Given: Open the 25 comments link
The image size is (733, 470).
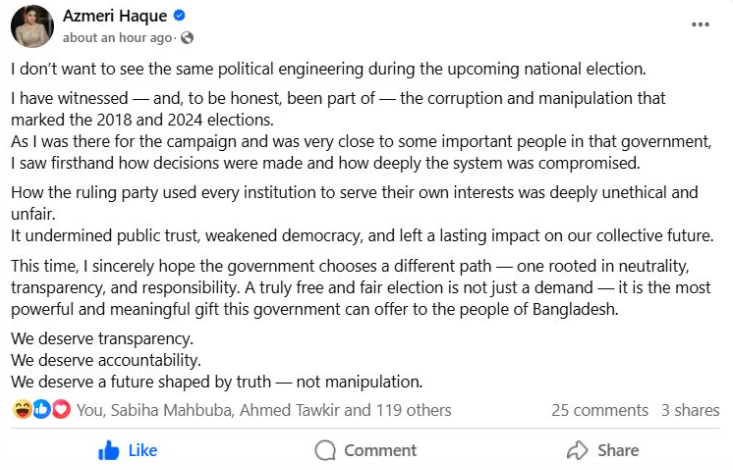Looking at the screenshot, I should tap(599, 410).
